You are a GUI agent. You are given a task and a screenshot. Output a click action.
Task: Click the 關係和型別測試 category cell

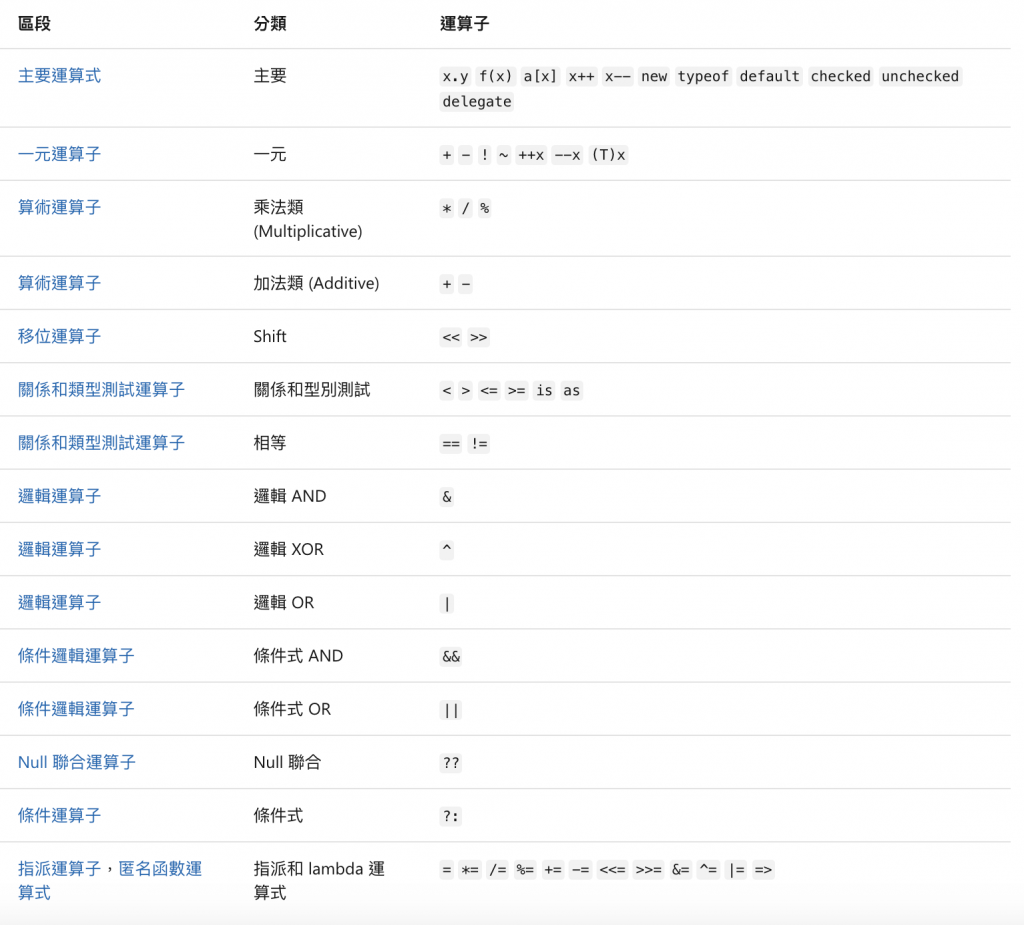[312, 390]
